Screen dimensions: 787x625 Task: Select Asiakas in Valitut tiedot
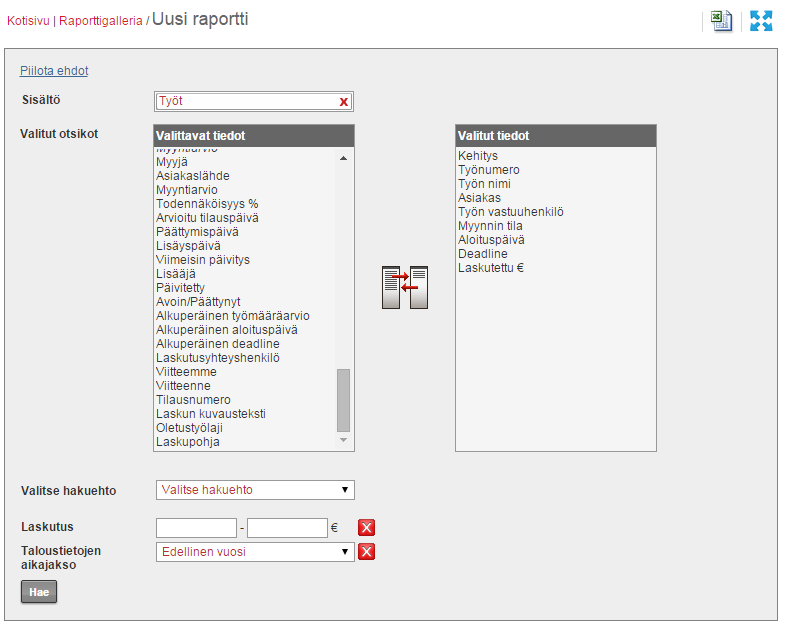point(479,198)
